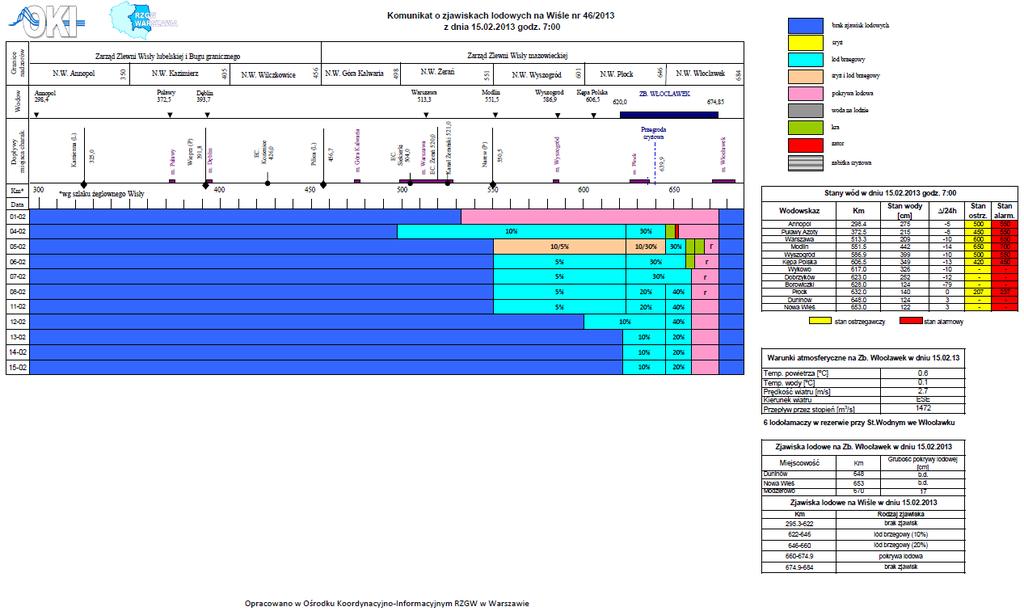Viewport: 1024px width, 611px height.
Task: Click the 'Temp. powietrza [°C]' row label
Action: tap(795, 373)
